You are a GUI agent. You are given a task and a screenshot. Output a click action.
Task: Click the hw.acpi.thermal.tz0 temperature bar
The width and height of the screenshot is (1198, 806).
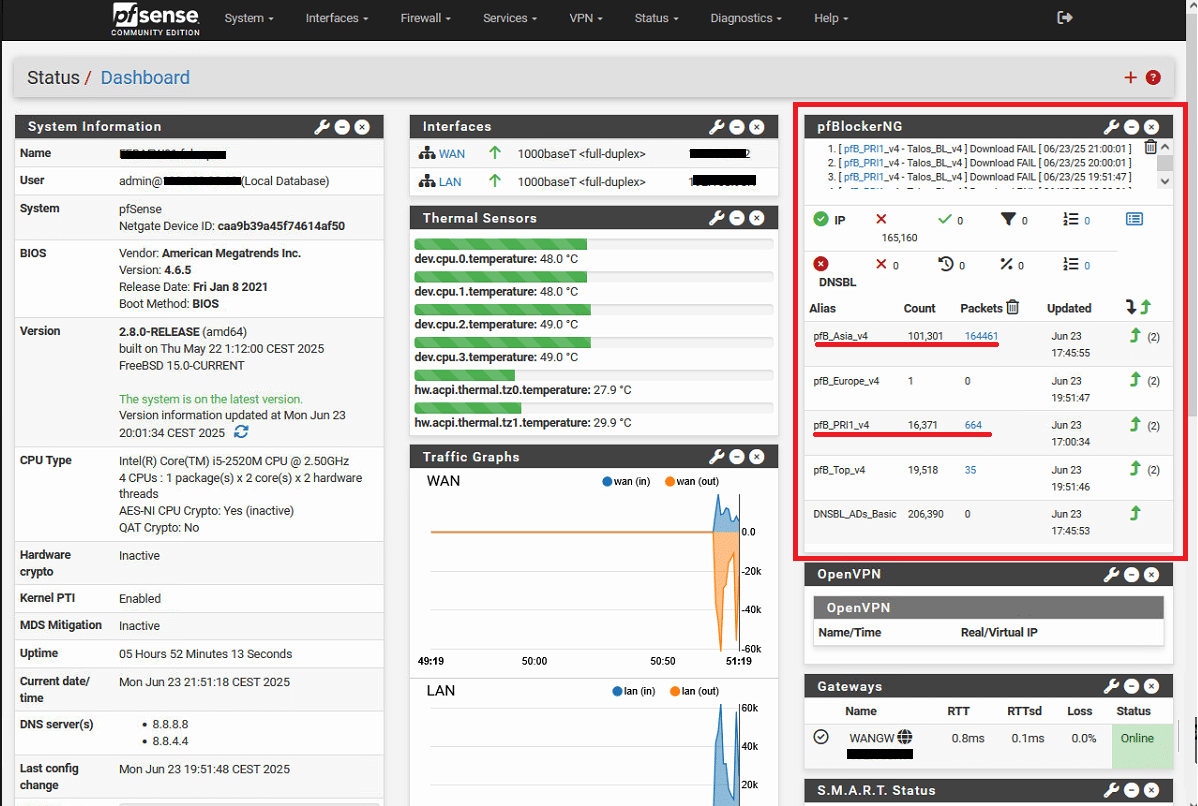point(594,375)
